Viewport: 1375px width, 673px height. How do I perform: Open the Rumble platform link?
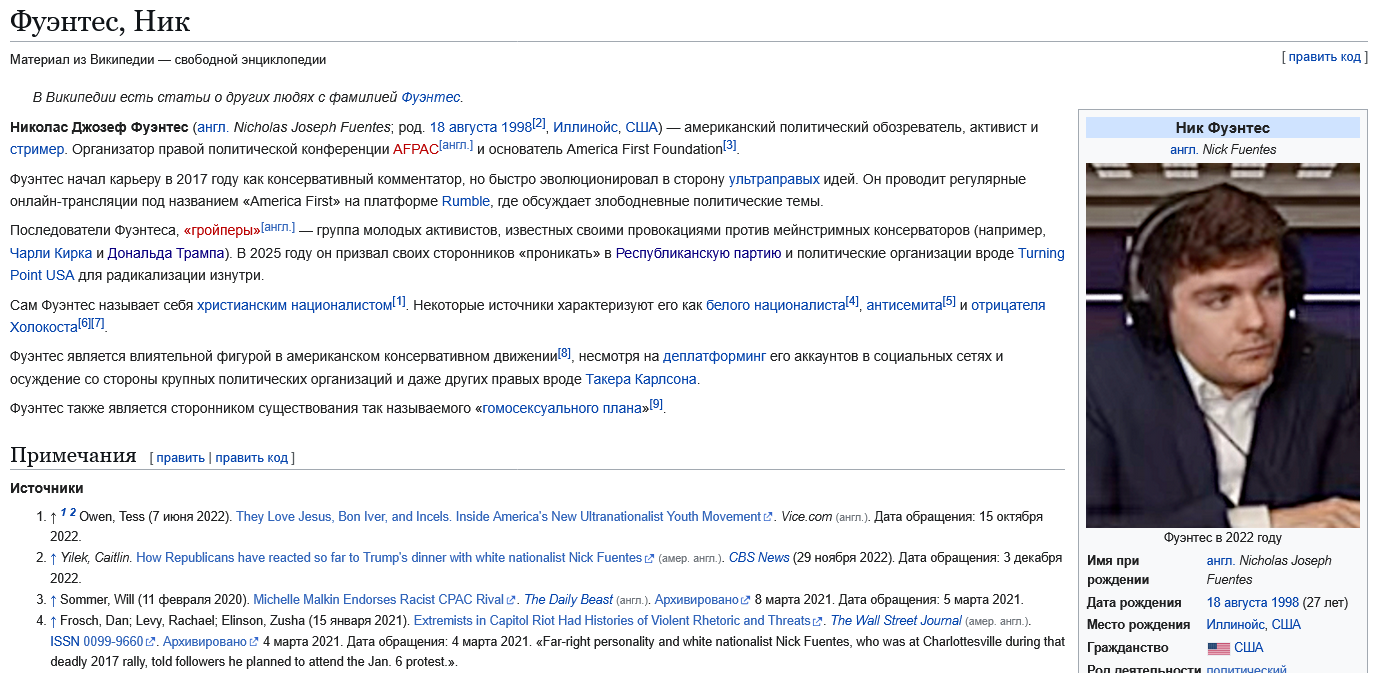click(466, 201)
